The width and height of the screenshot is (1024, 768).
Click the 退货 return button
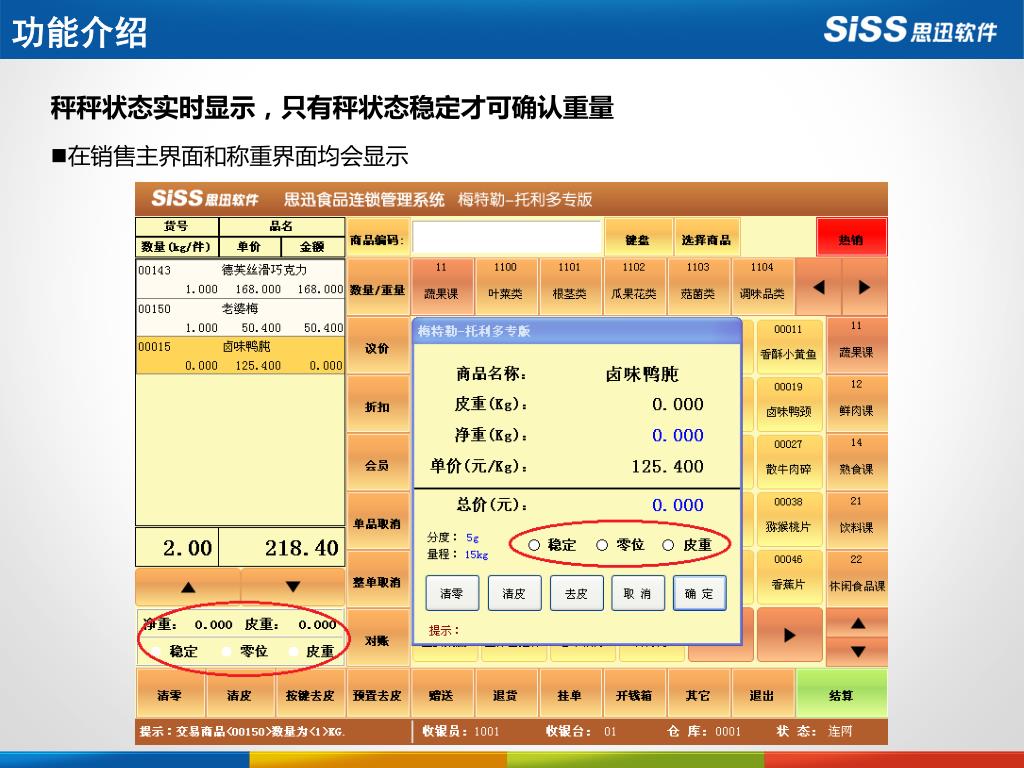coord(505,695)
